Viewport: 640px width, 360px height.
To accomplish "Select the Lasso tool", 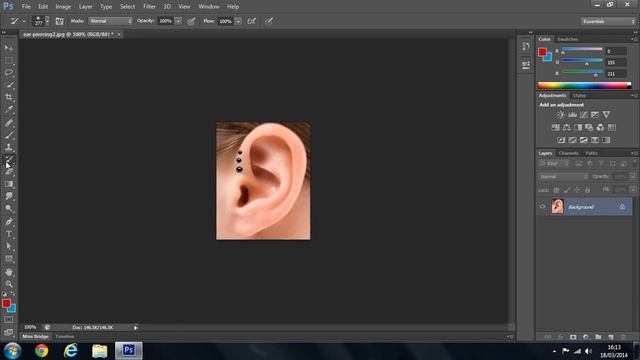I will tap(9, 73).
